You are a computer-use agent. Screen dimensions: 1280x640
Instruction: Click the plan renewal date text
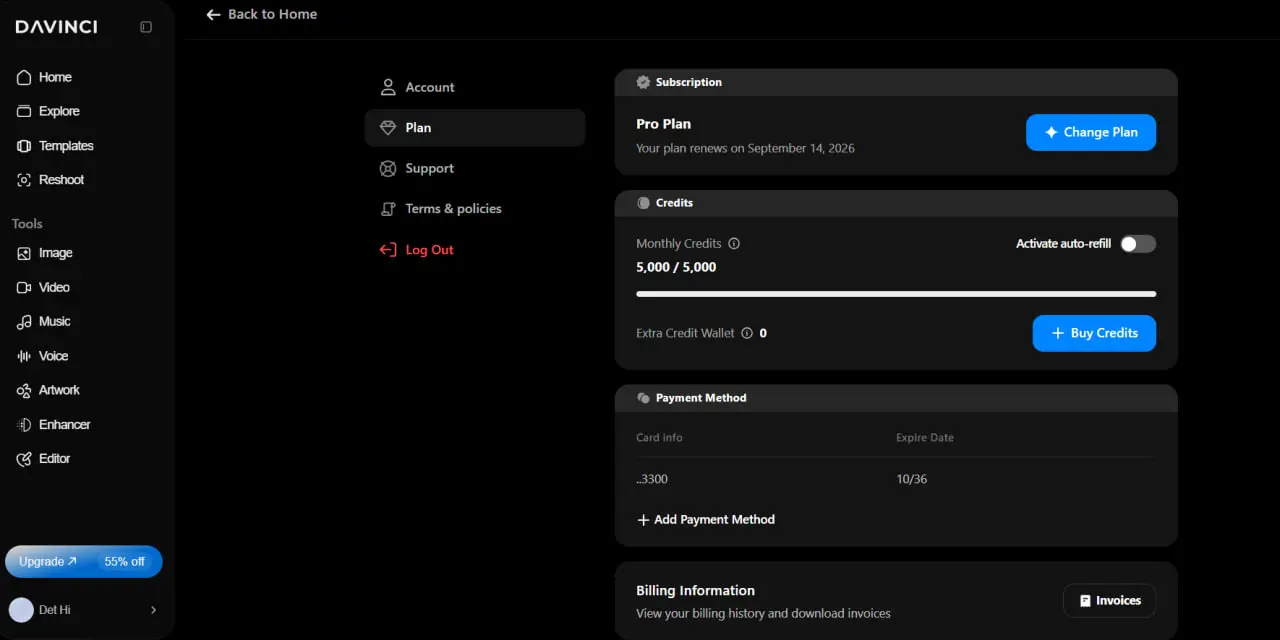tap(745, 148)
